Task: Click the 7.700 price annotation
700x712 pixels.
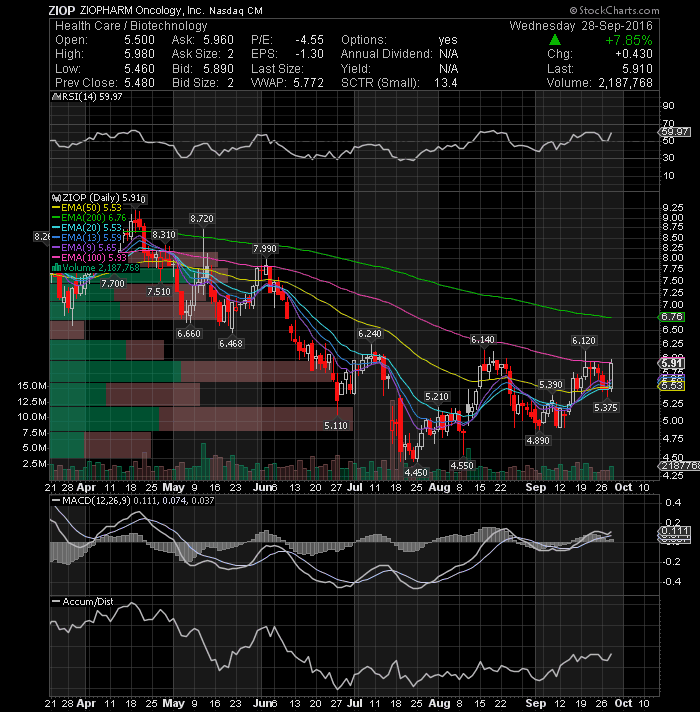Action: (113, 284)
